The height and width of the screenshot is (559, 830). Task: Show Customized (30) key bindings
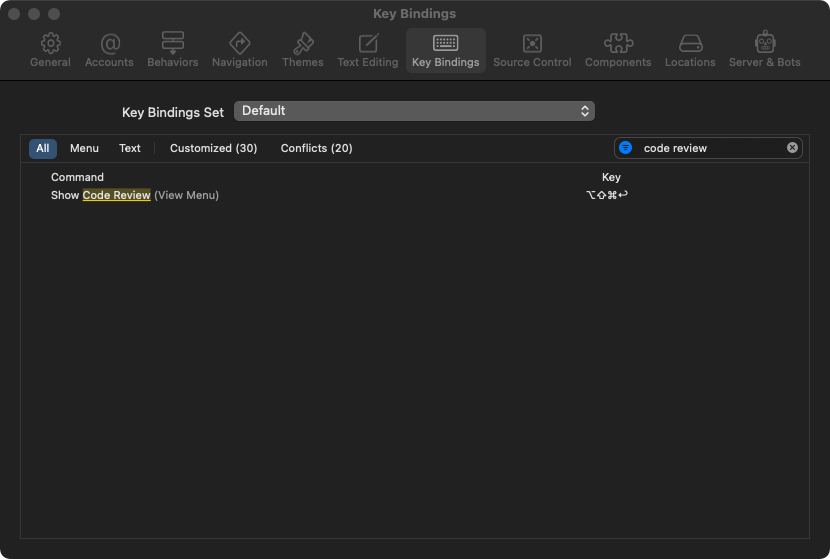click(x=213, y=148)
